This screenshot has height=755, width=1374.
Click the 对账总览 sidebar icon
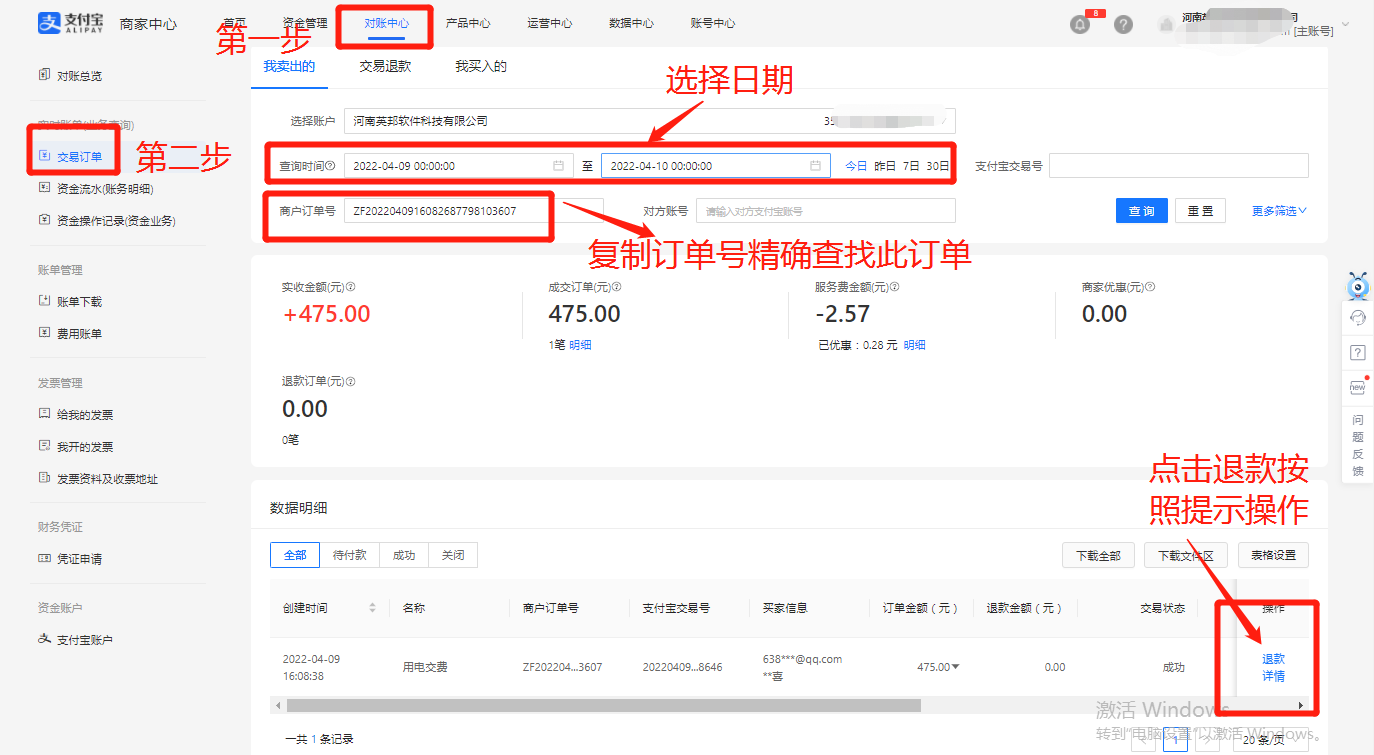[44, 75]
